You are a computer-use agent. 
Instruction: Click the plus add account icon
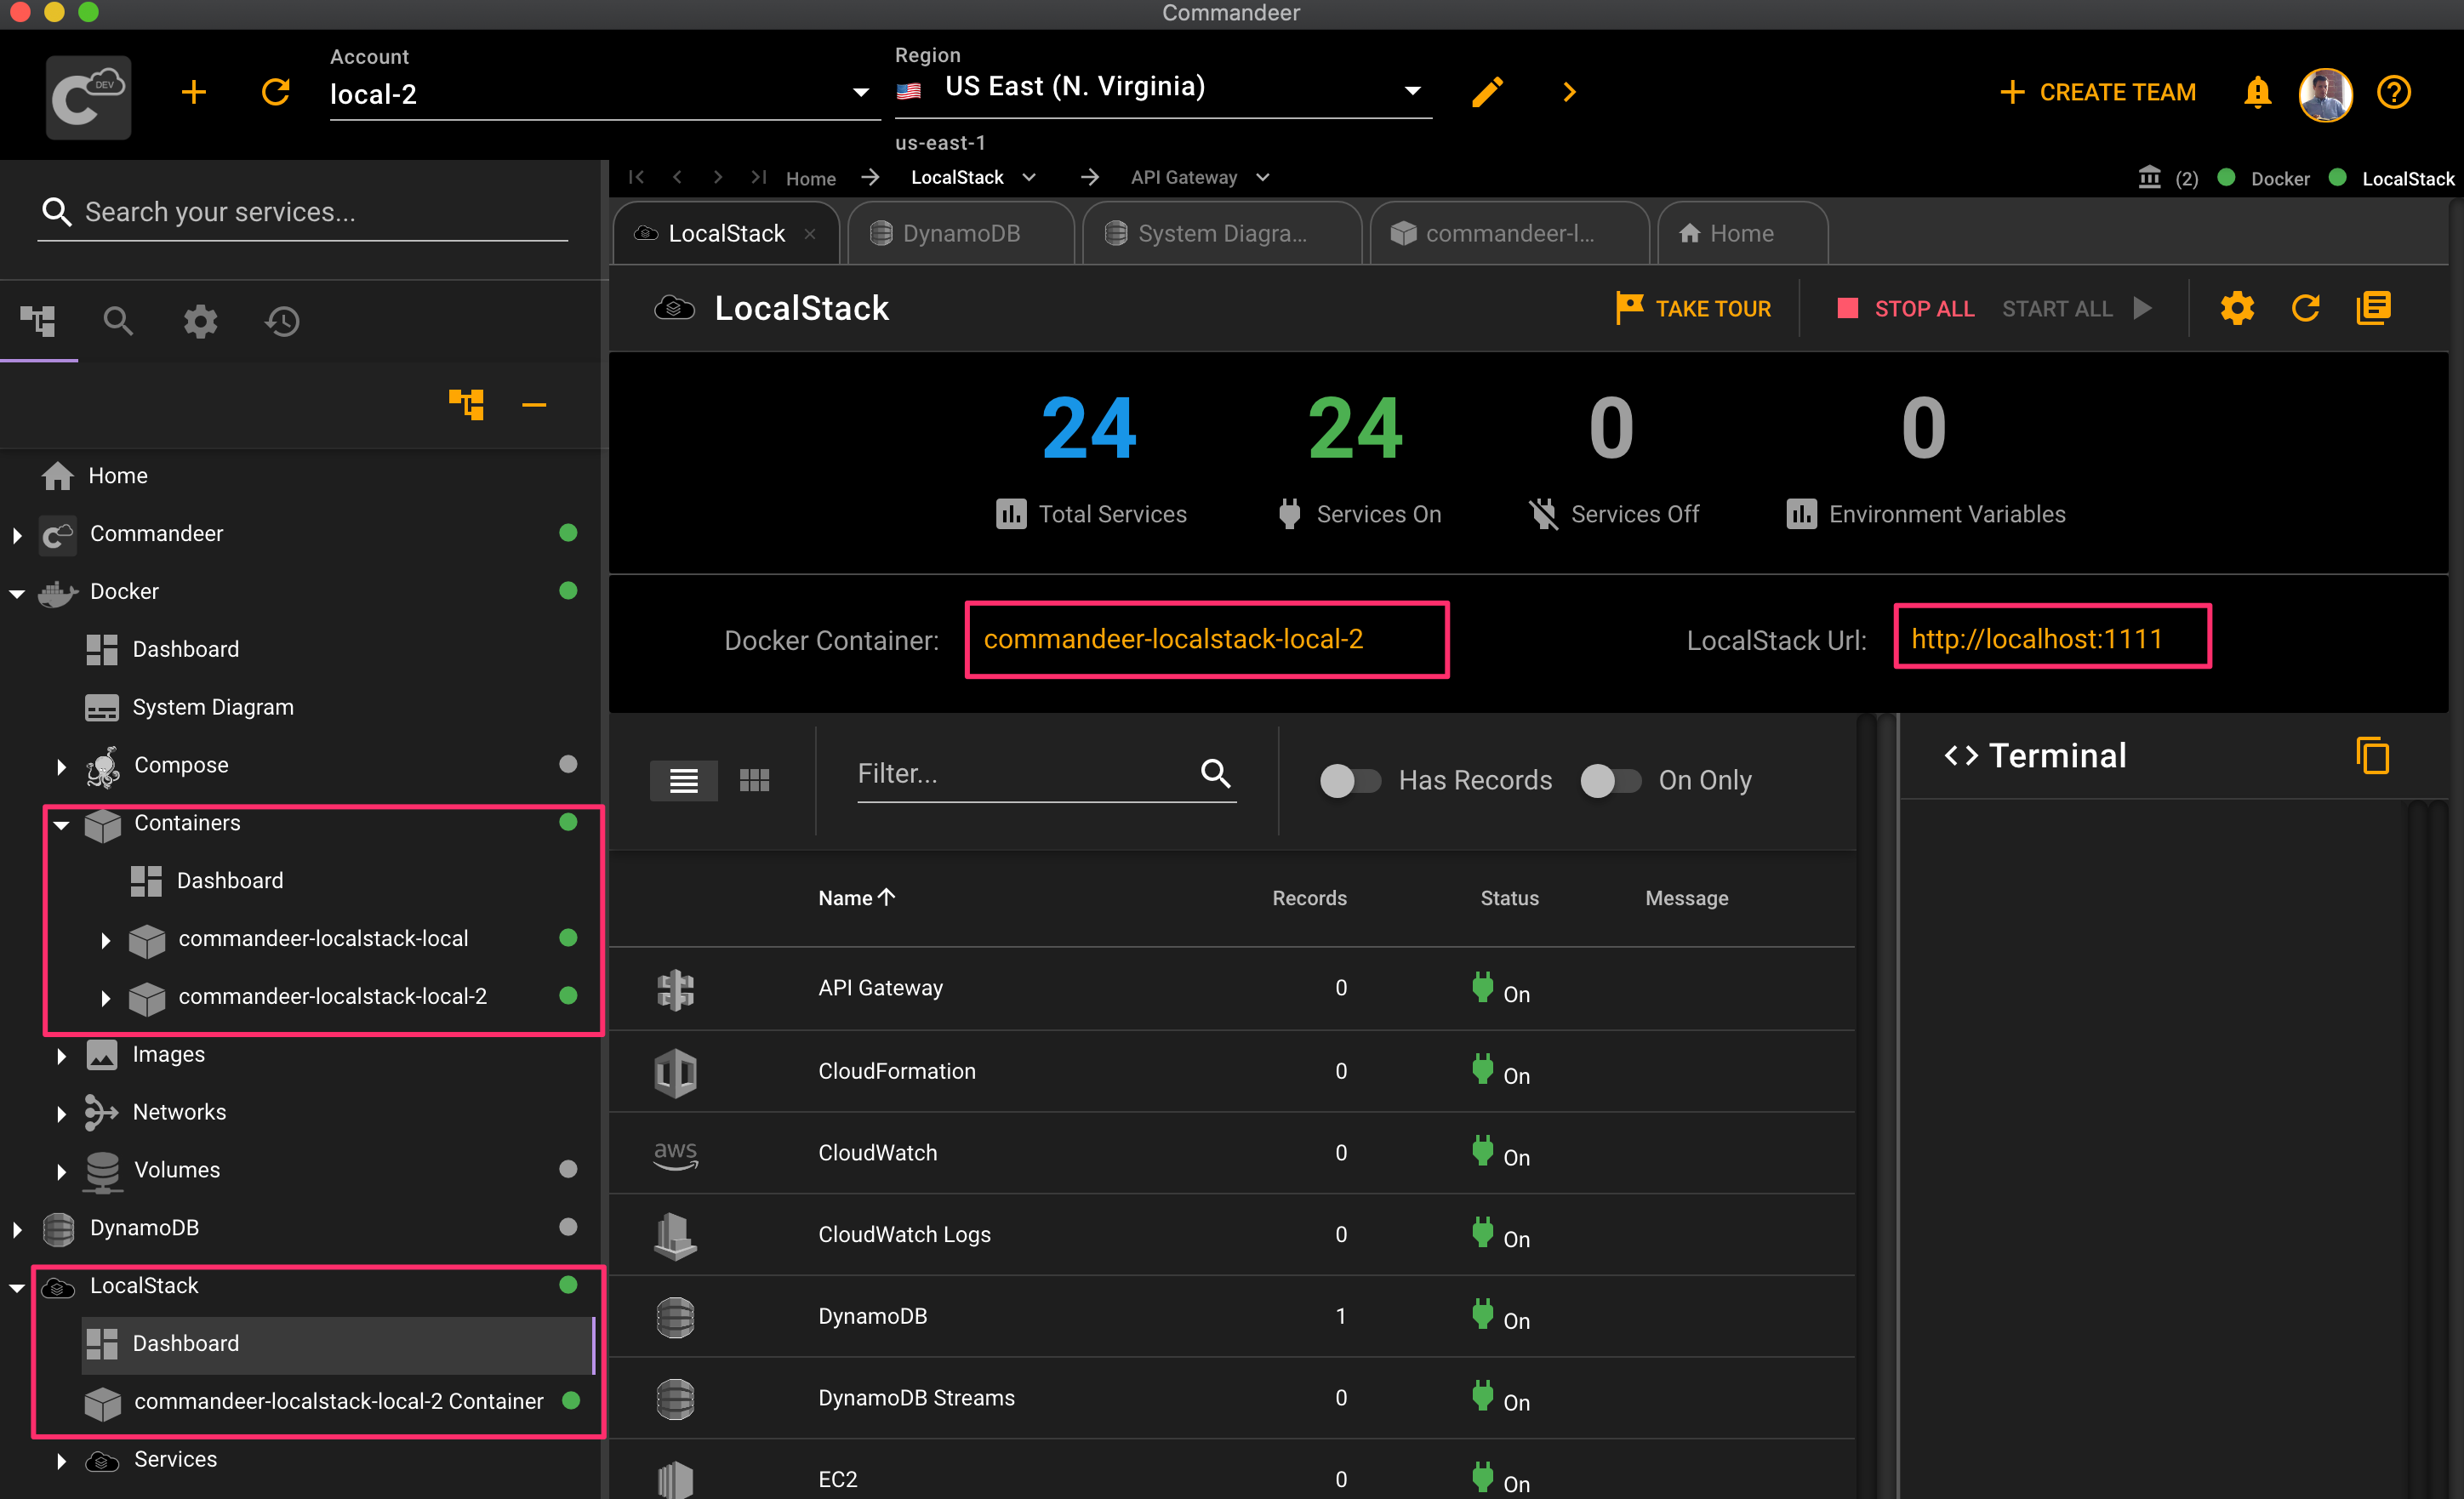click(x=194, y=93)
